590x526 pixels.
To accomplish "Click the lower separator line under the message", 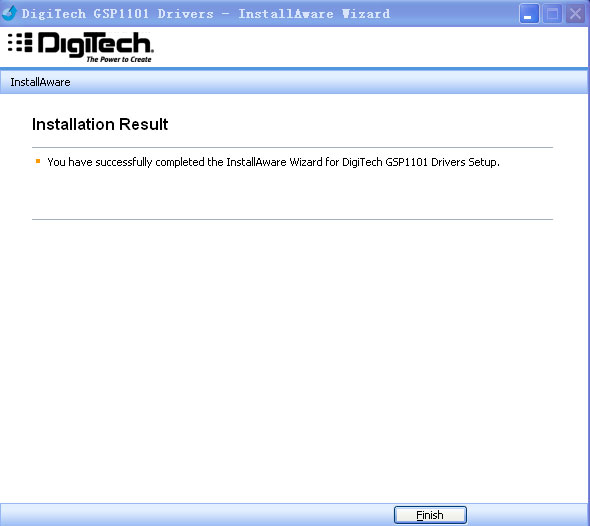I will pyautogui.click(x=292, y=219).
